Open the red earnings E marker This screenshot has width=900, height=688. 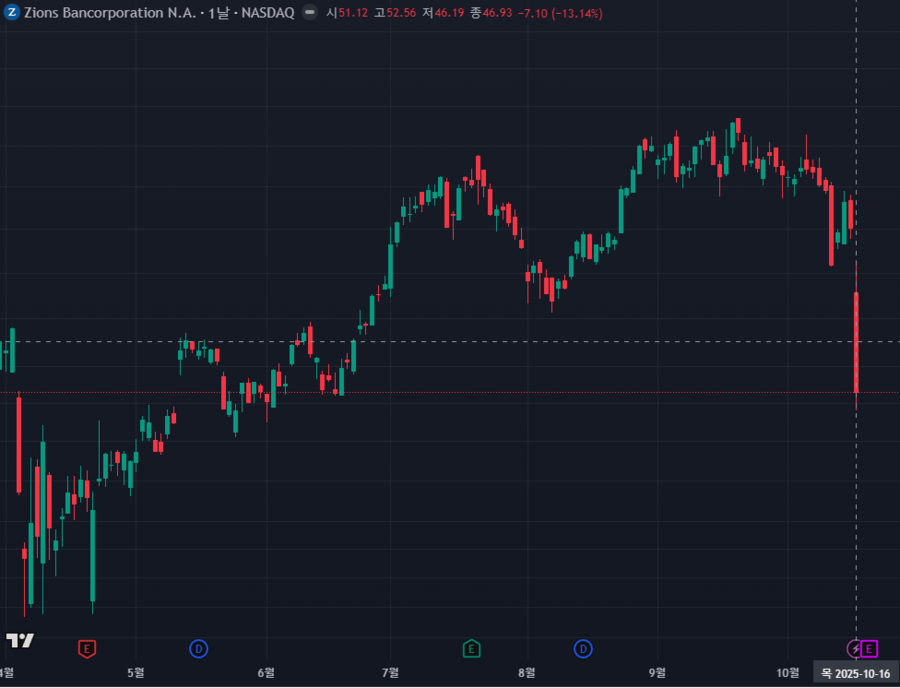87,649
